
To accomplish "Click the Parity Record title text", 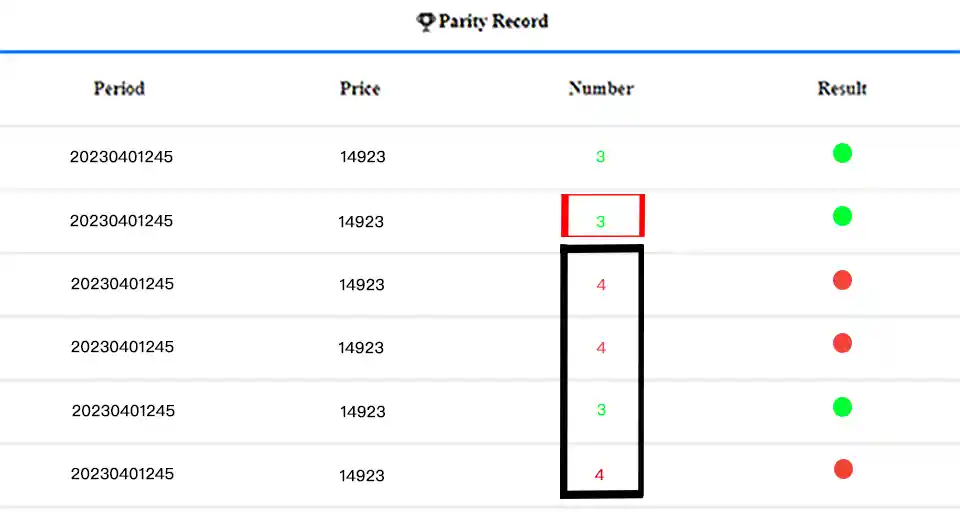I will (493, 21).
